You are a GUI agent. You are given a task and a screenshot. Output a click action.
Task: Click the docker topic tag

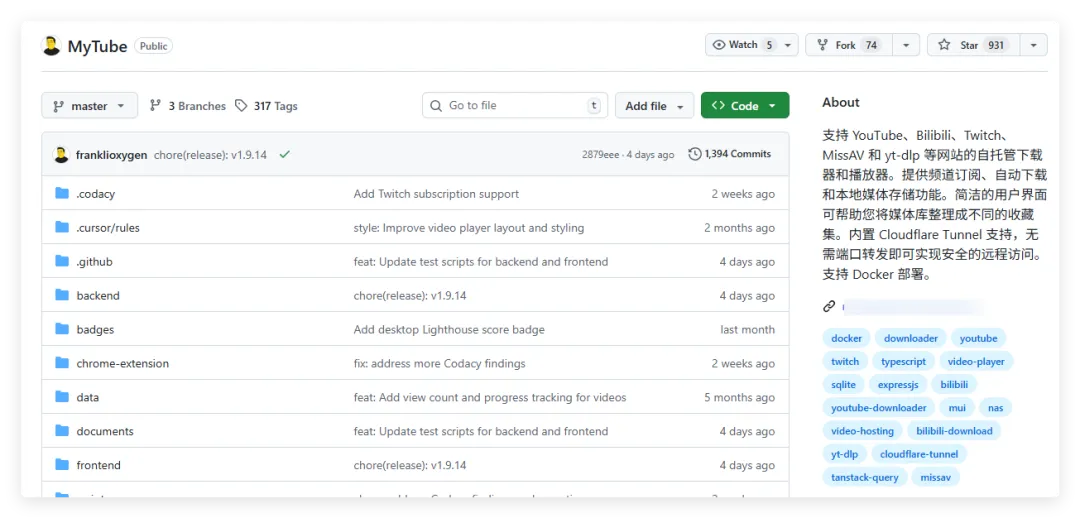[x=846, y=338]
